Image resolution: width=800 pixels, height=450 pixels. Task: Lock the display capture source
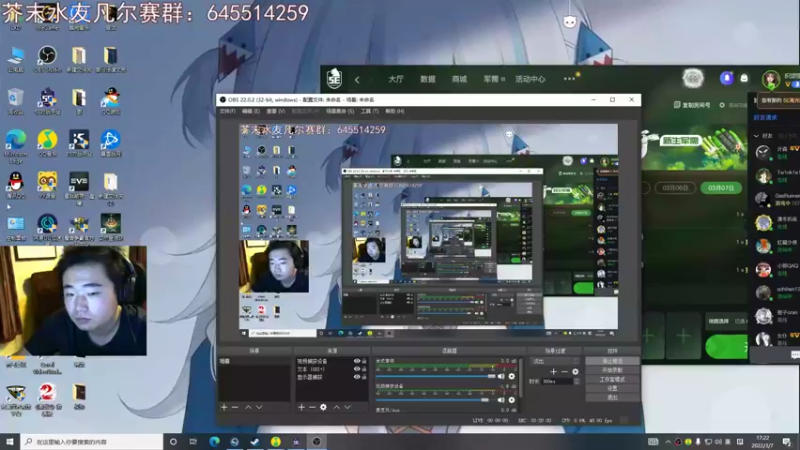click(364, 377)
